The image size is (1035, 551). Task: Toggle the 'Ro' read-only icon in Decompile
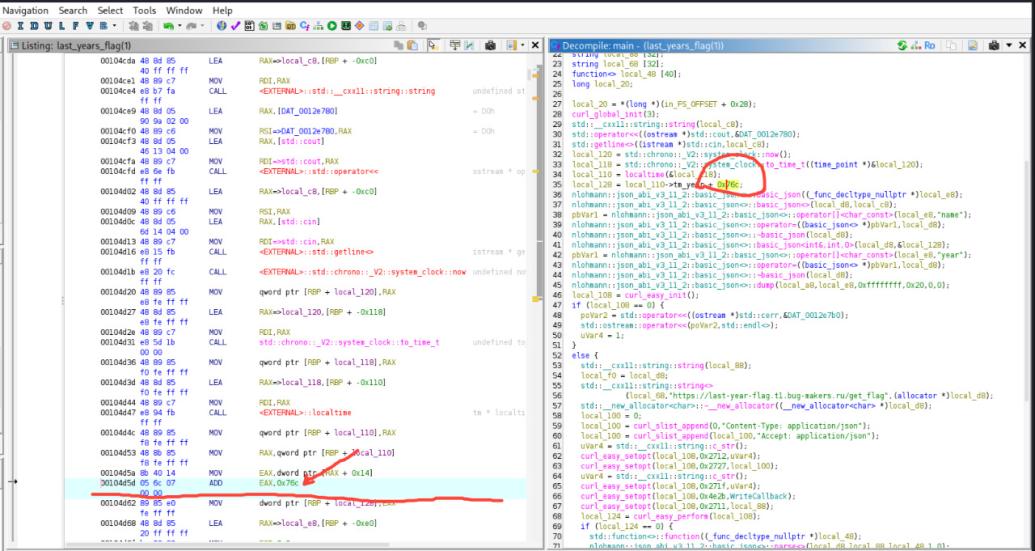click(x=929, y=46)
